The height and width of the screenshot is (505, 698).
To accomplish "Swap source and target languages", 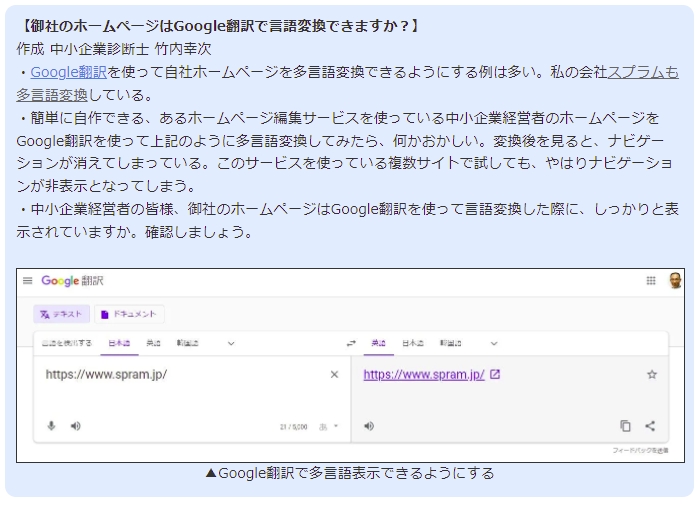I will (x=351, y=343).
